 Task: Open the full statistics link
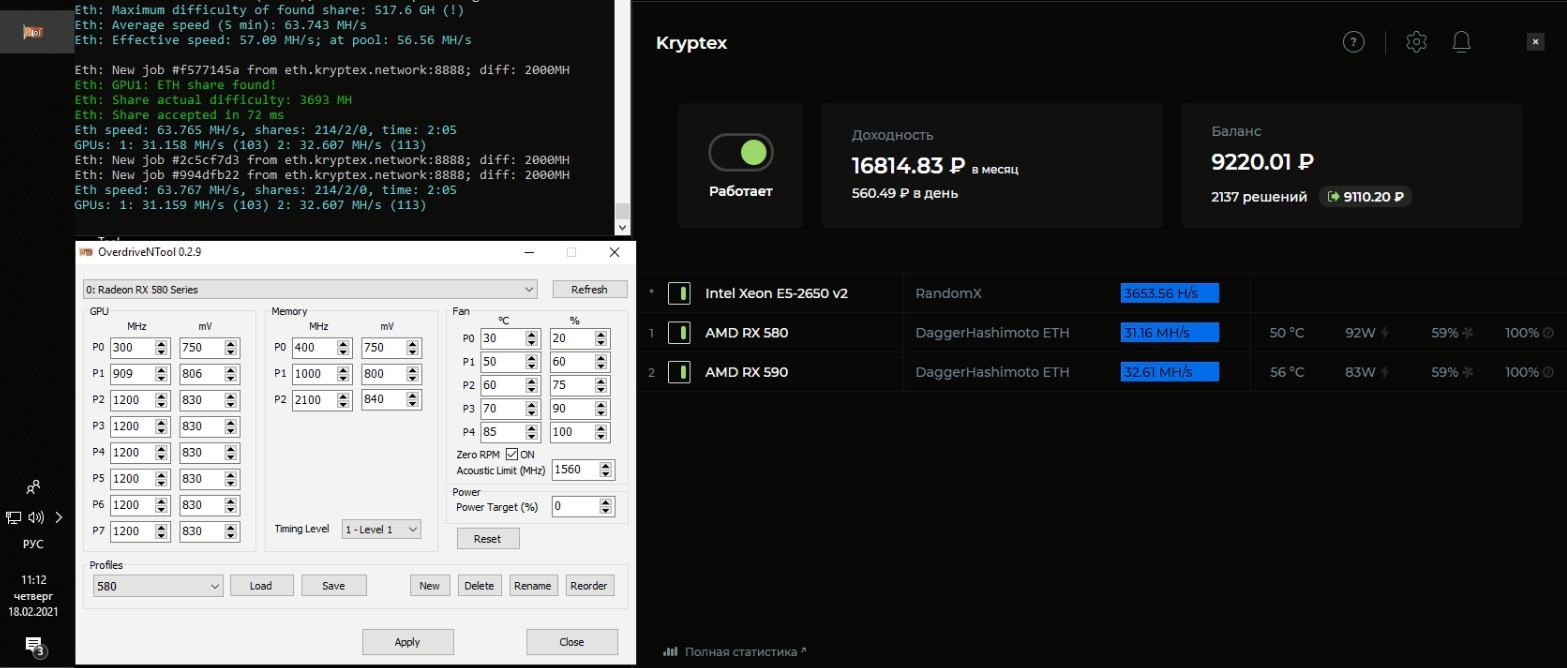pos(740,652)
